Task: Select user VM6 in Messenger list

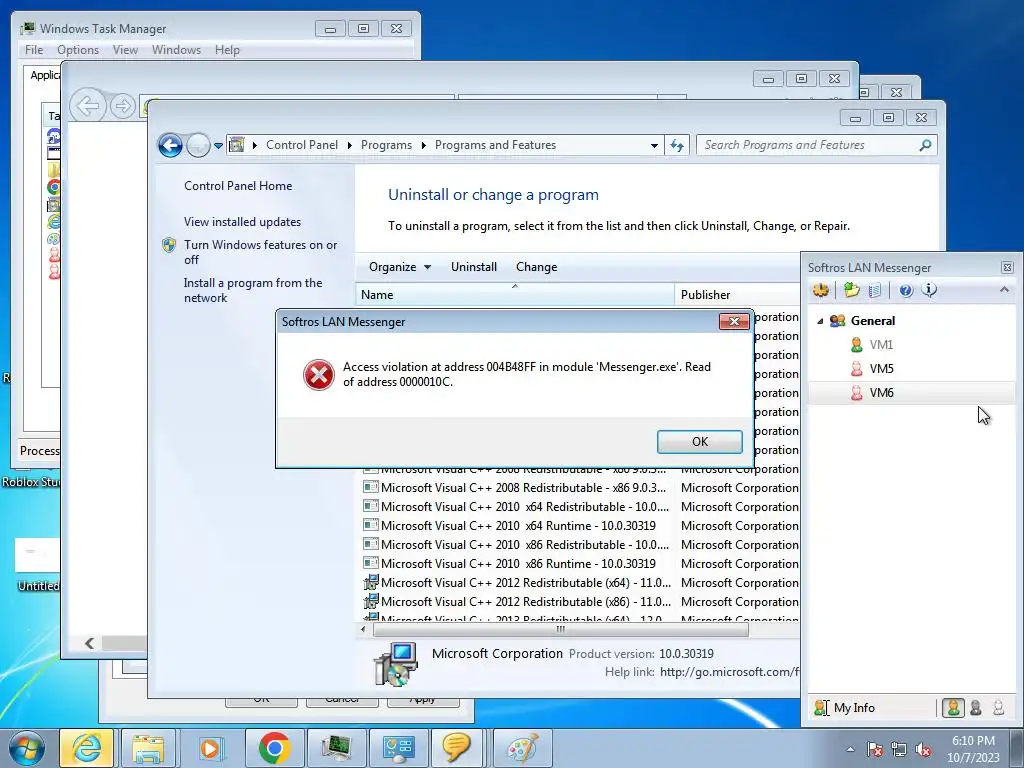Action: coord(912,392)
